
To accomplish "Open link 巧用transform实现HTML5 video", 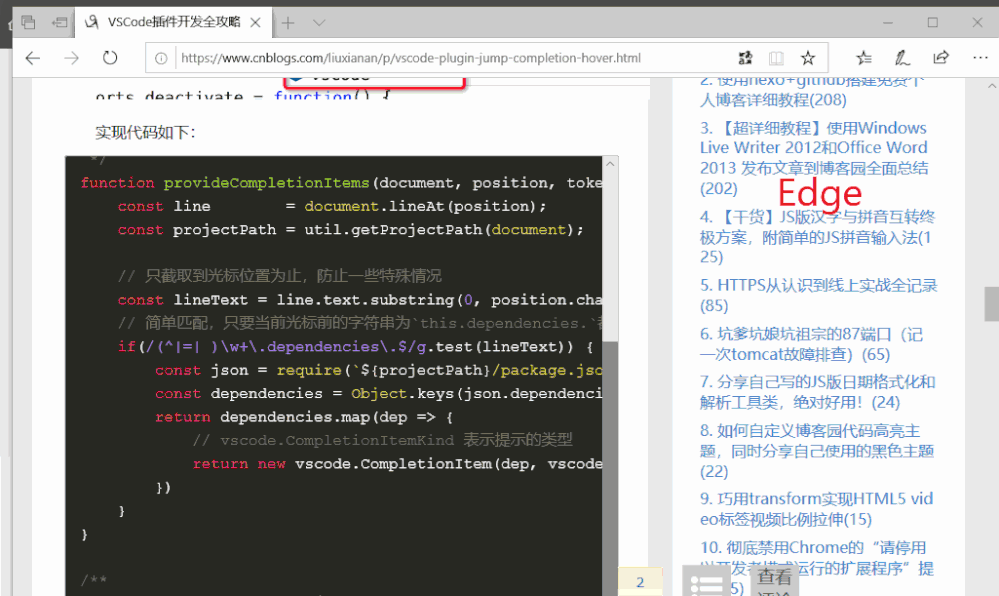I will (816, 509).
